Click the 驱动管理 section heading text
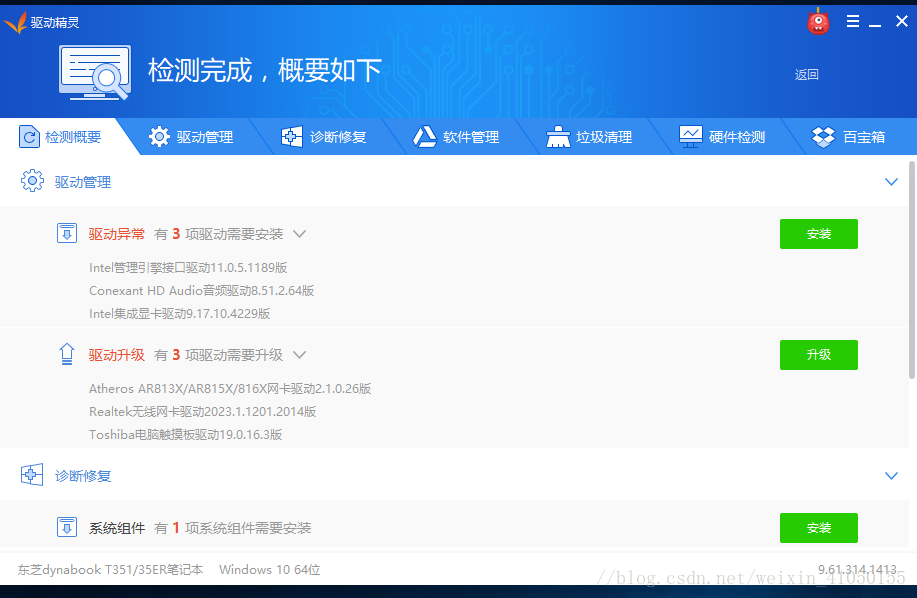Screen dimensions: 917x598 (82, 182)
